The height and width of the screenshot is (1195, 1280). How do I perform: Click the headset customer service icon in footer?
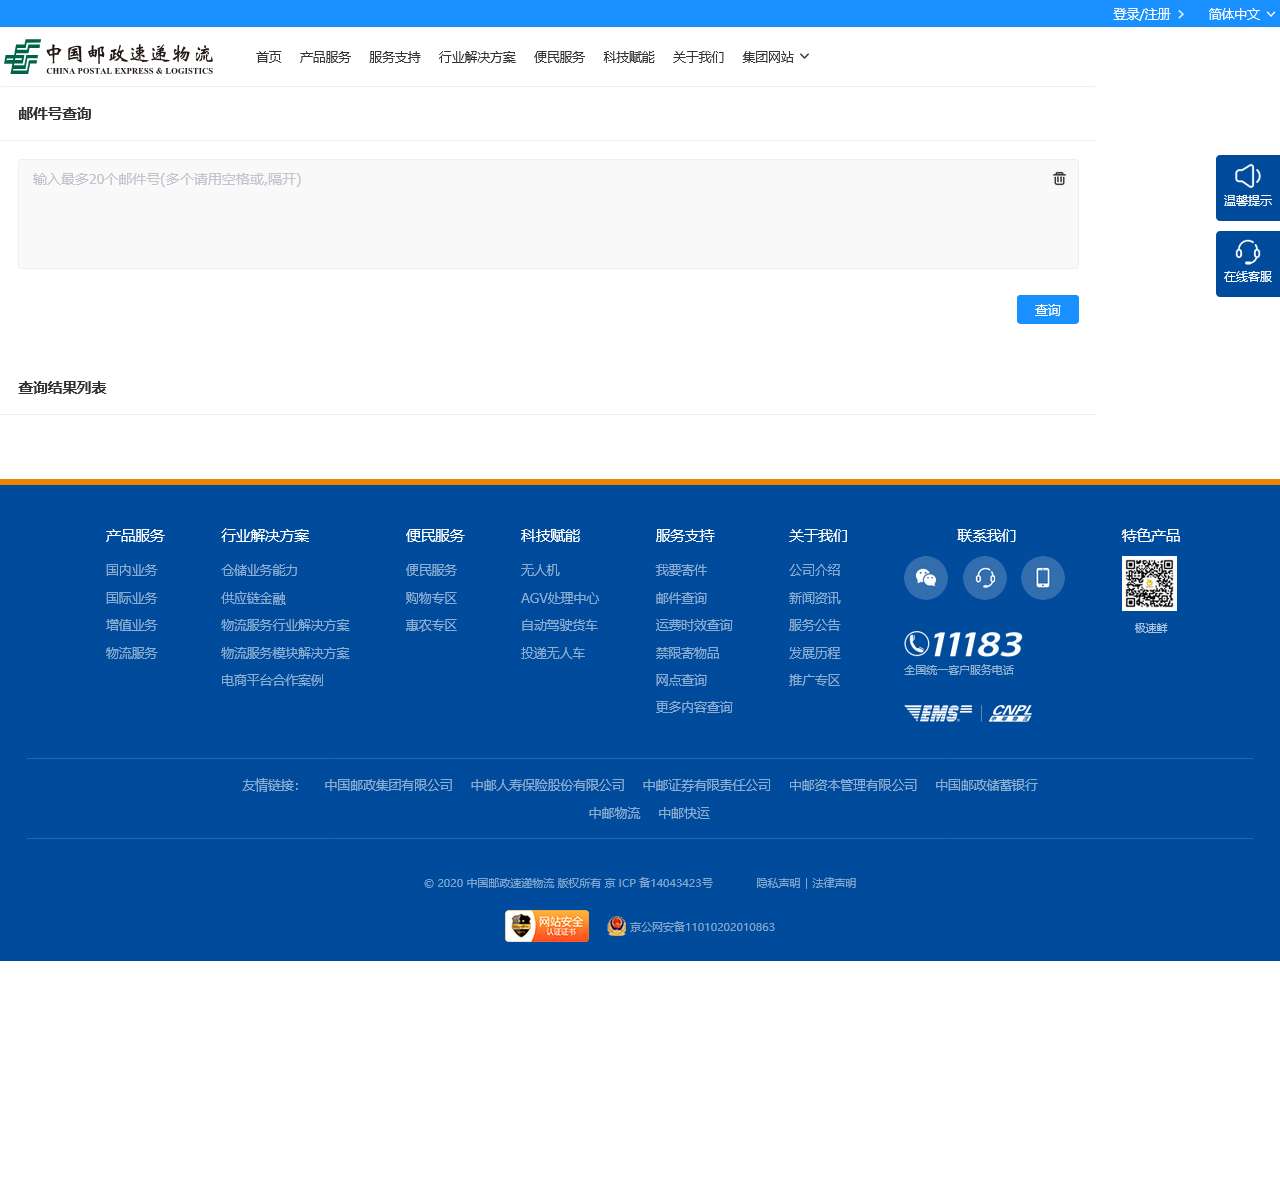pos(985,578)
